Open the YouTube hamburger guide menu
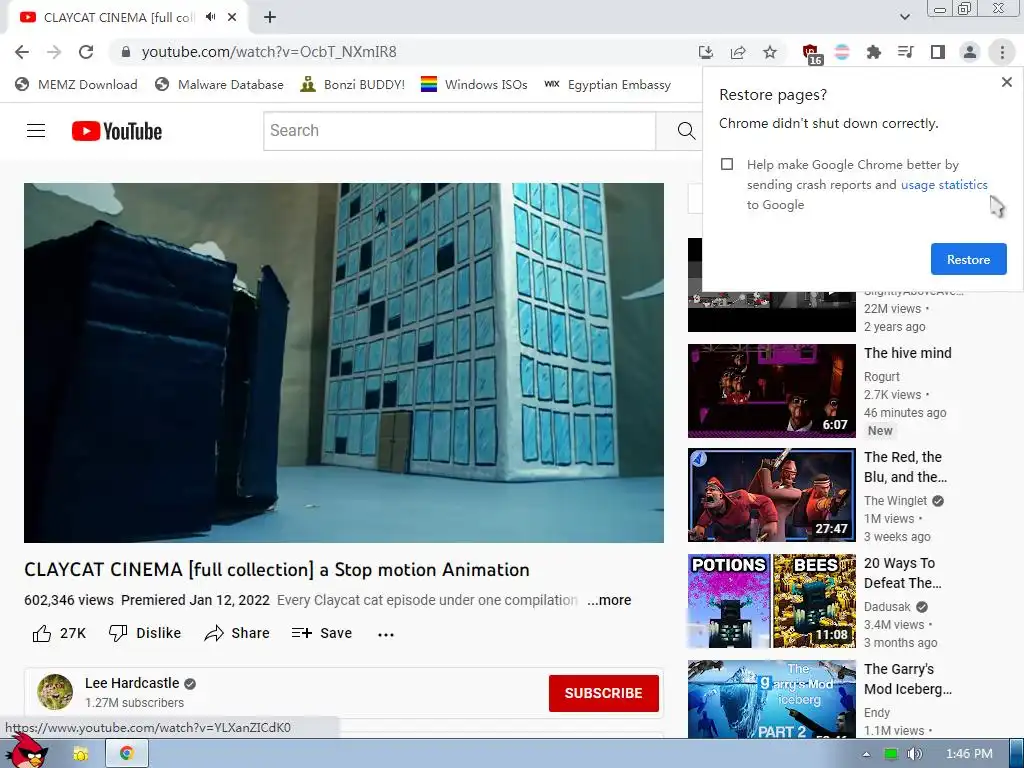1024x768 pixels. (x=36, y=131)
